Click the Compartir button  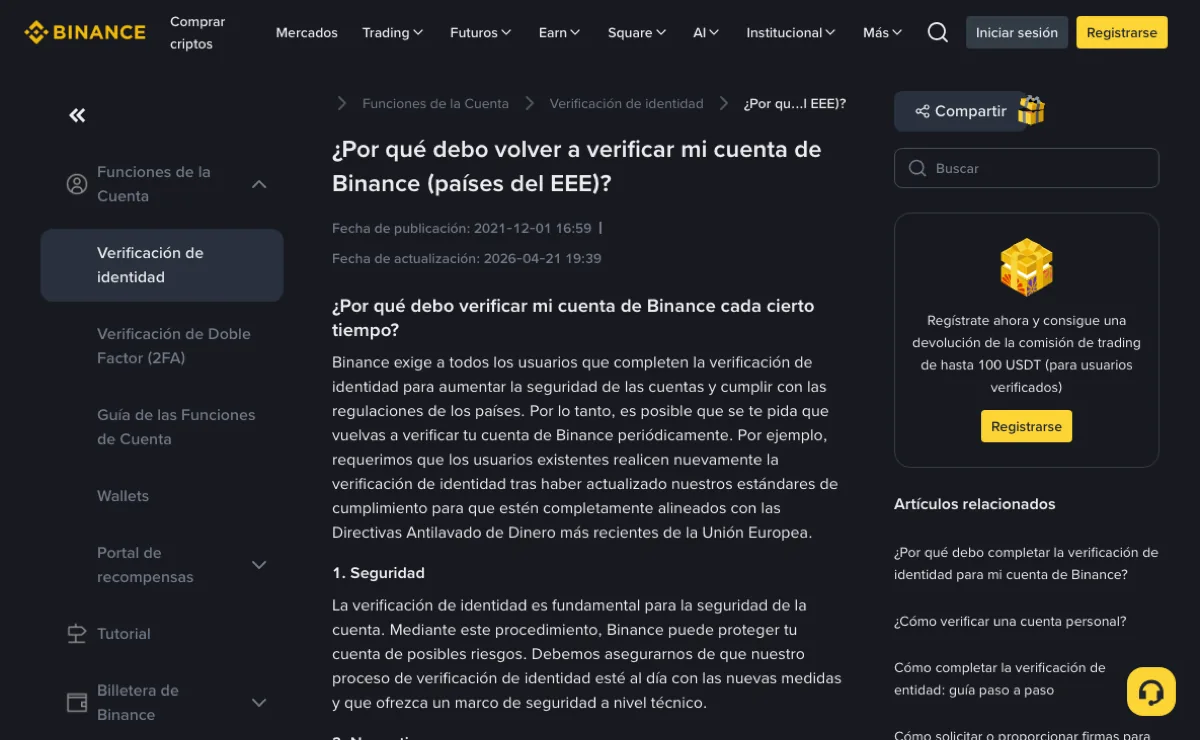tap(960, 111)
